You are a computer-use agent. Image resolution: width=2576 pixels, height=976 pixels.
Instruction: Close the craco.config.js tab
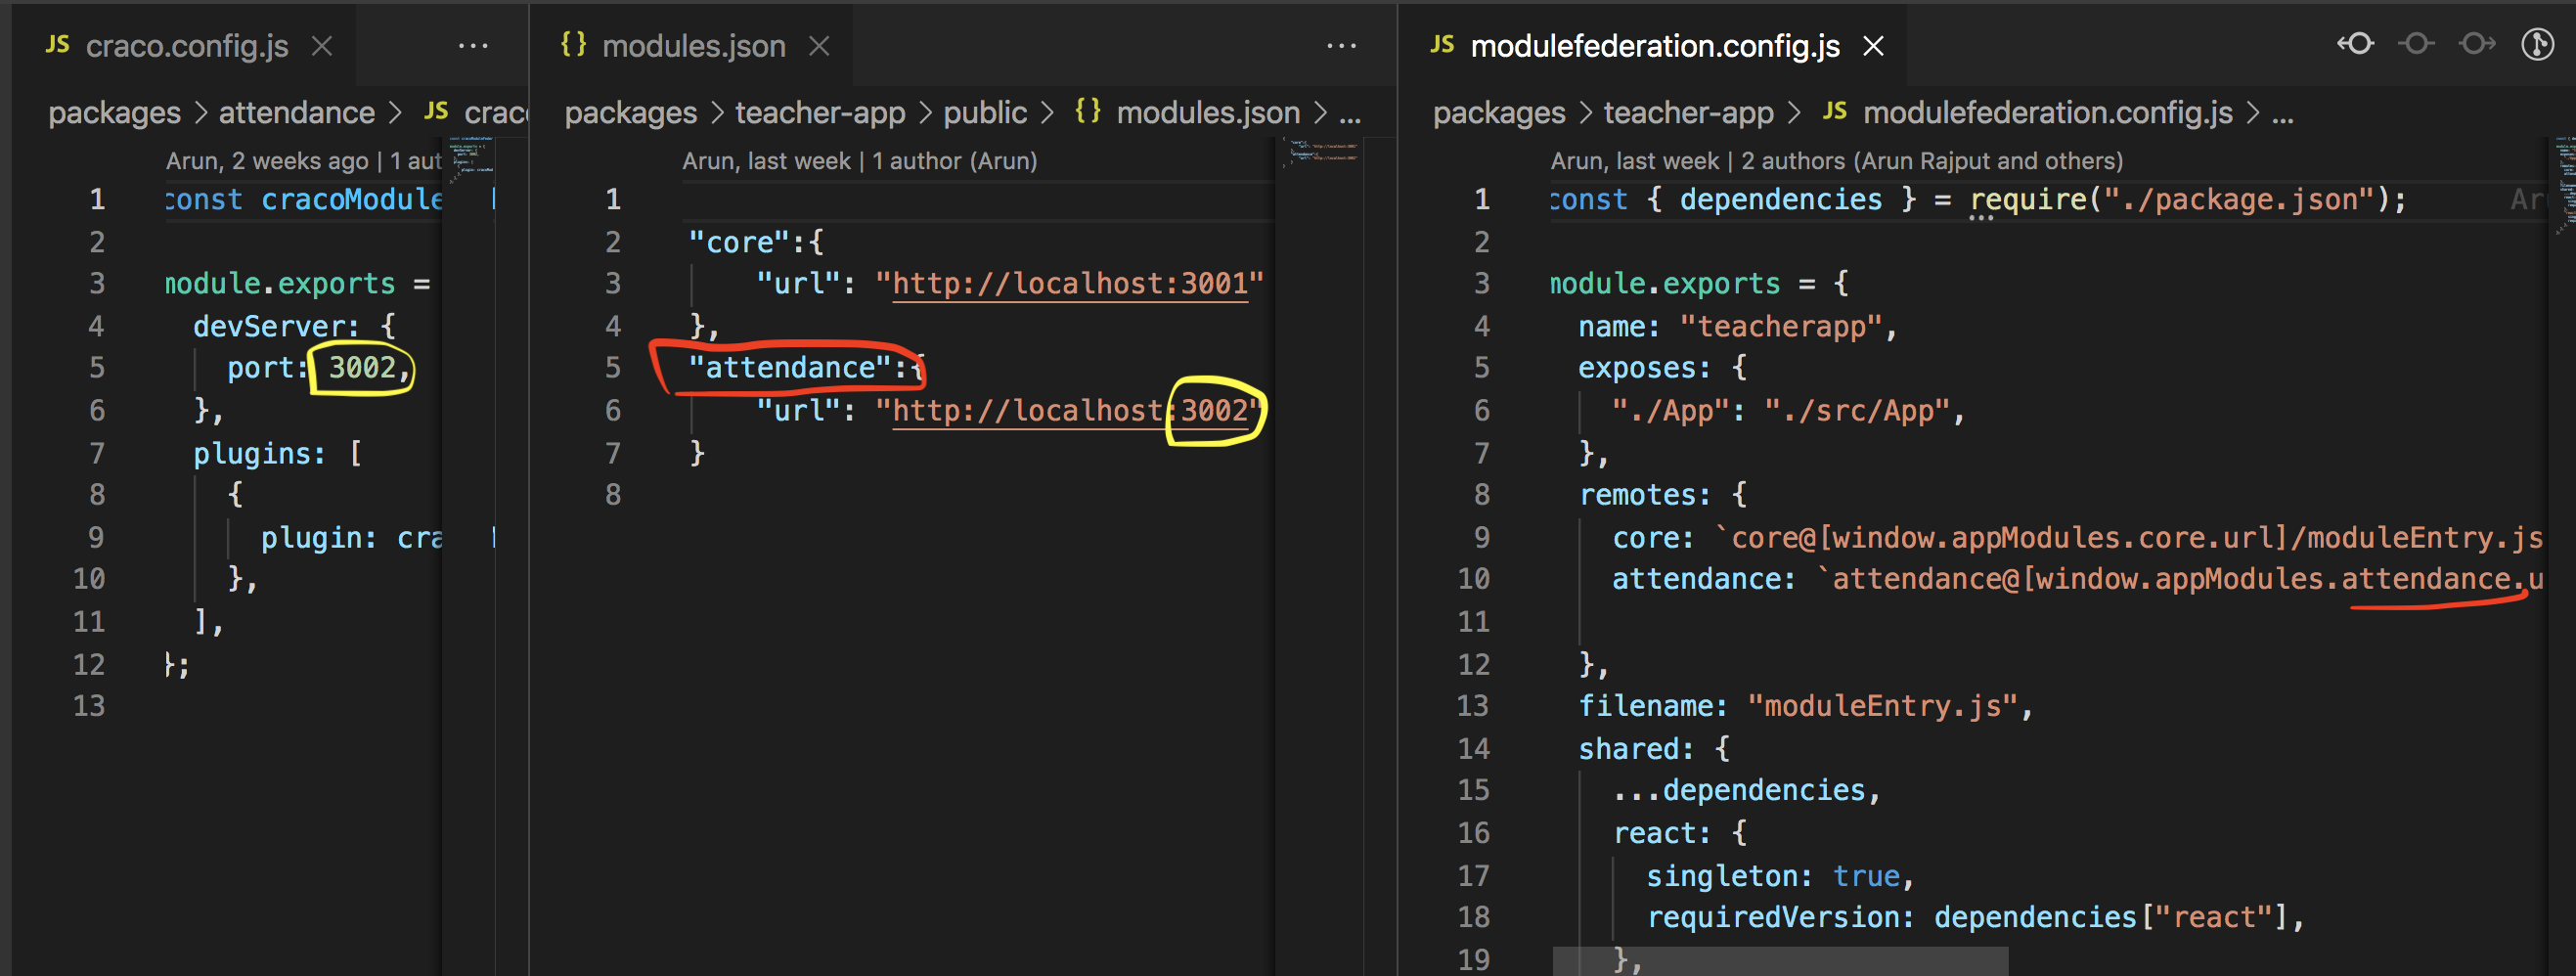coord(322,46)
